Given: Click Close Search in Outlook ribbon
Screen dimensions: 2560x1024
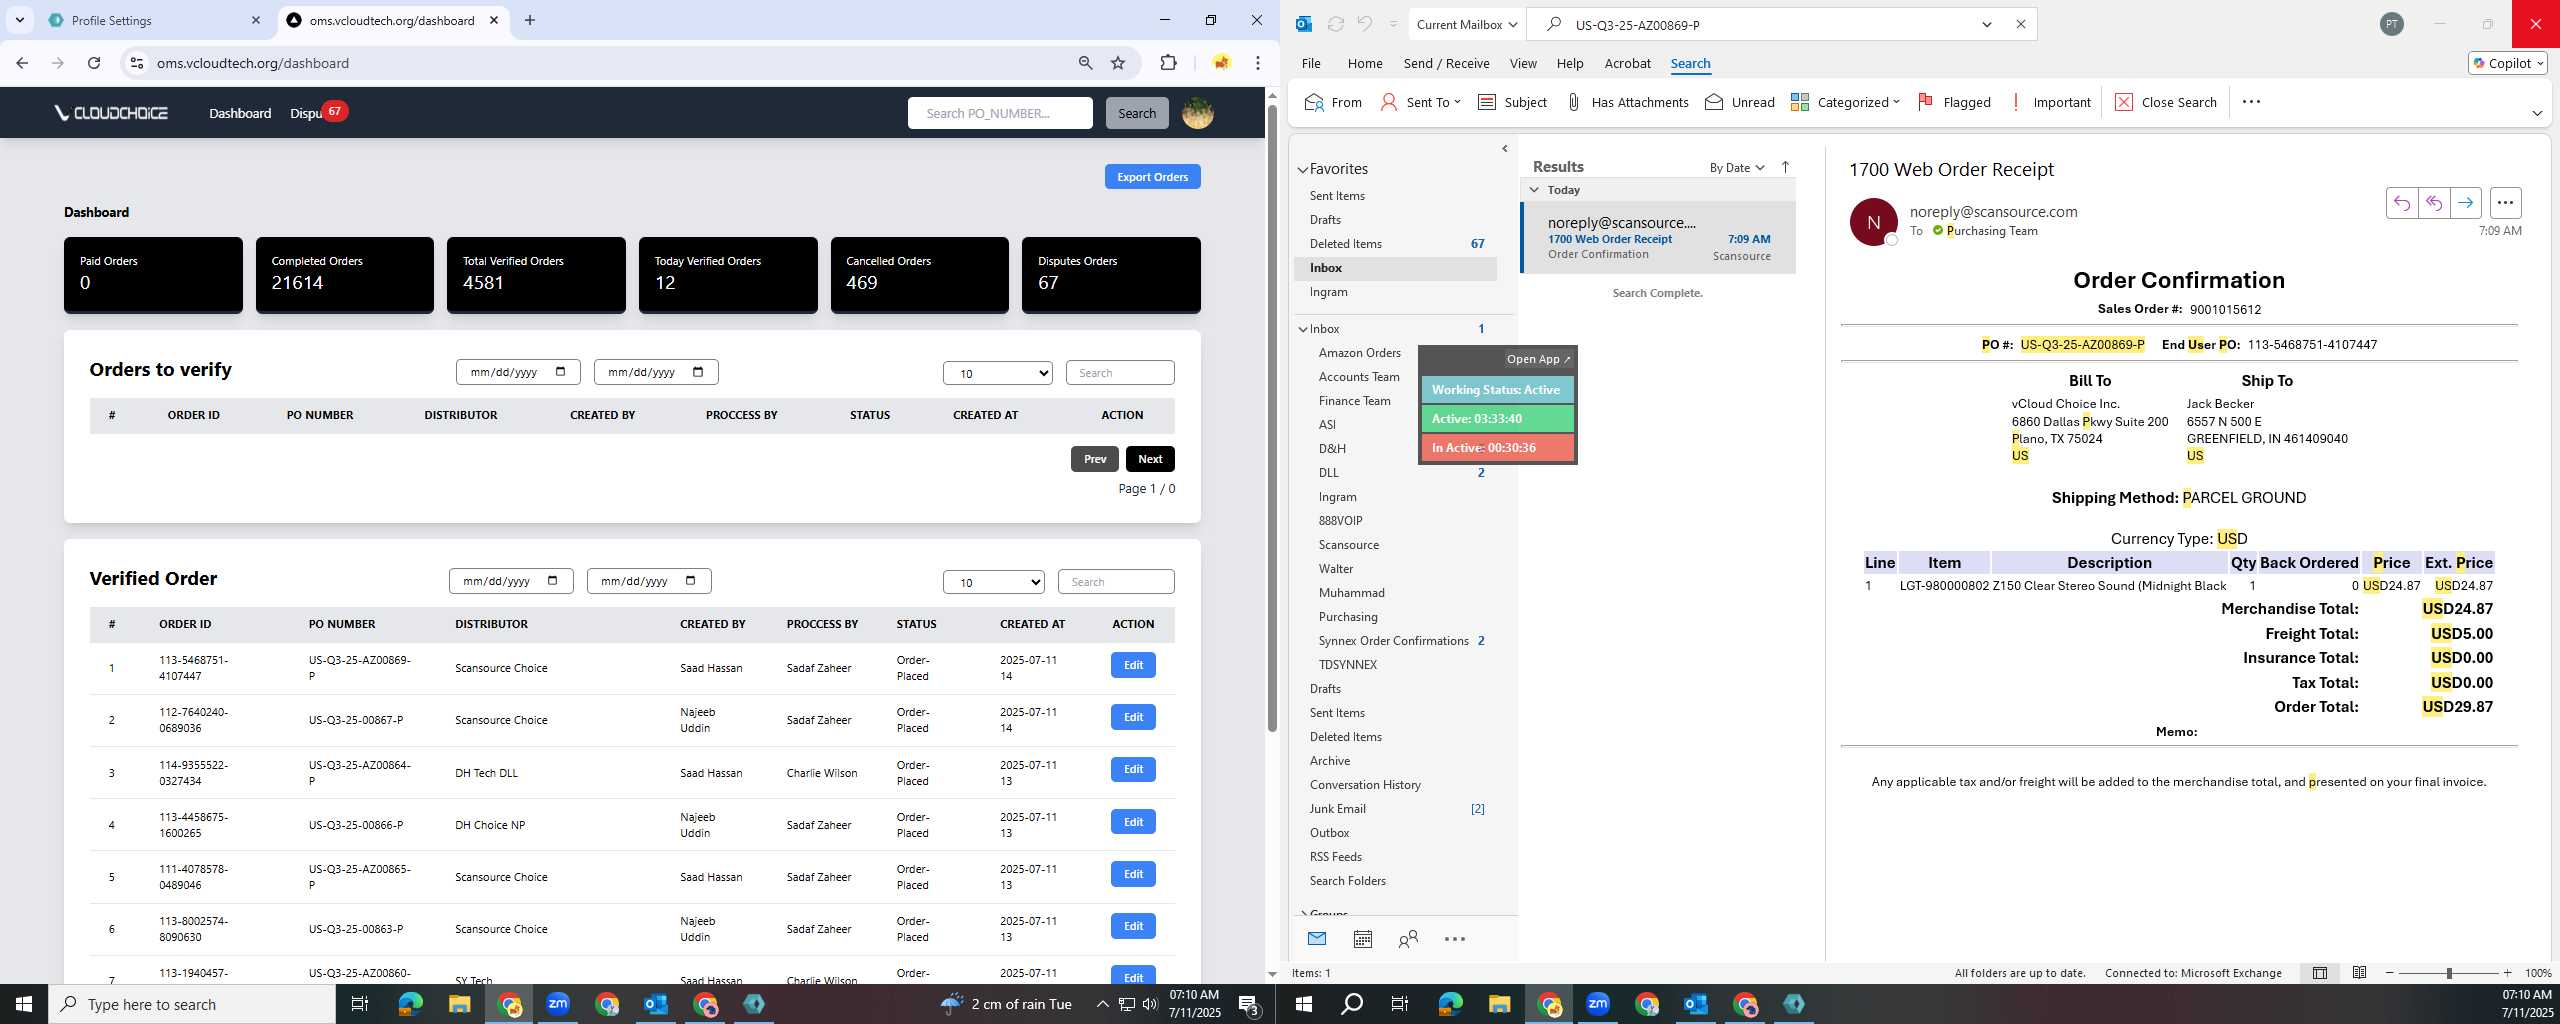Looking at the screenshot, I should [2166, 102].
